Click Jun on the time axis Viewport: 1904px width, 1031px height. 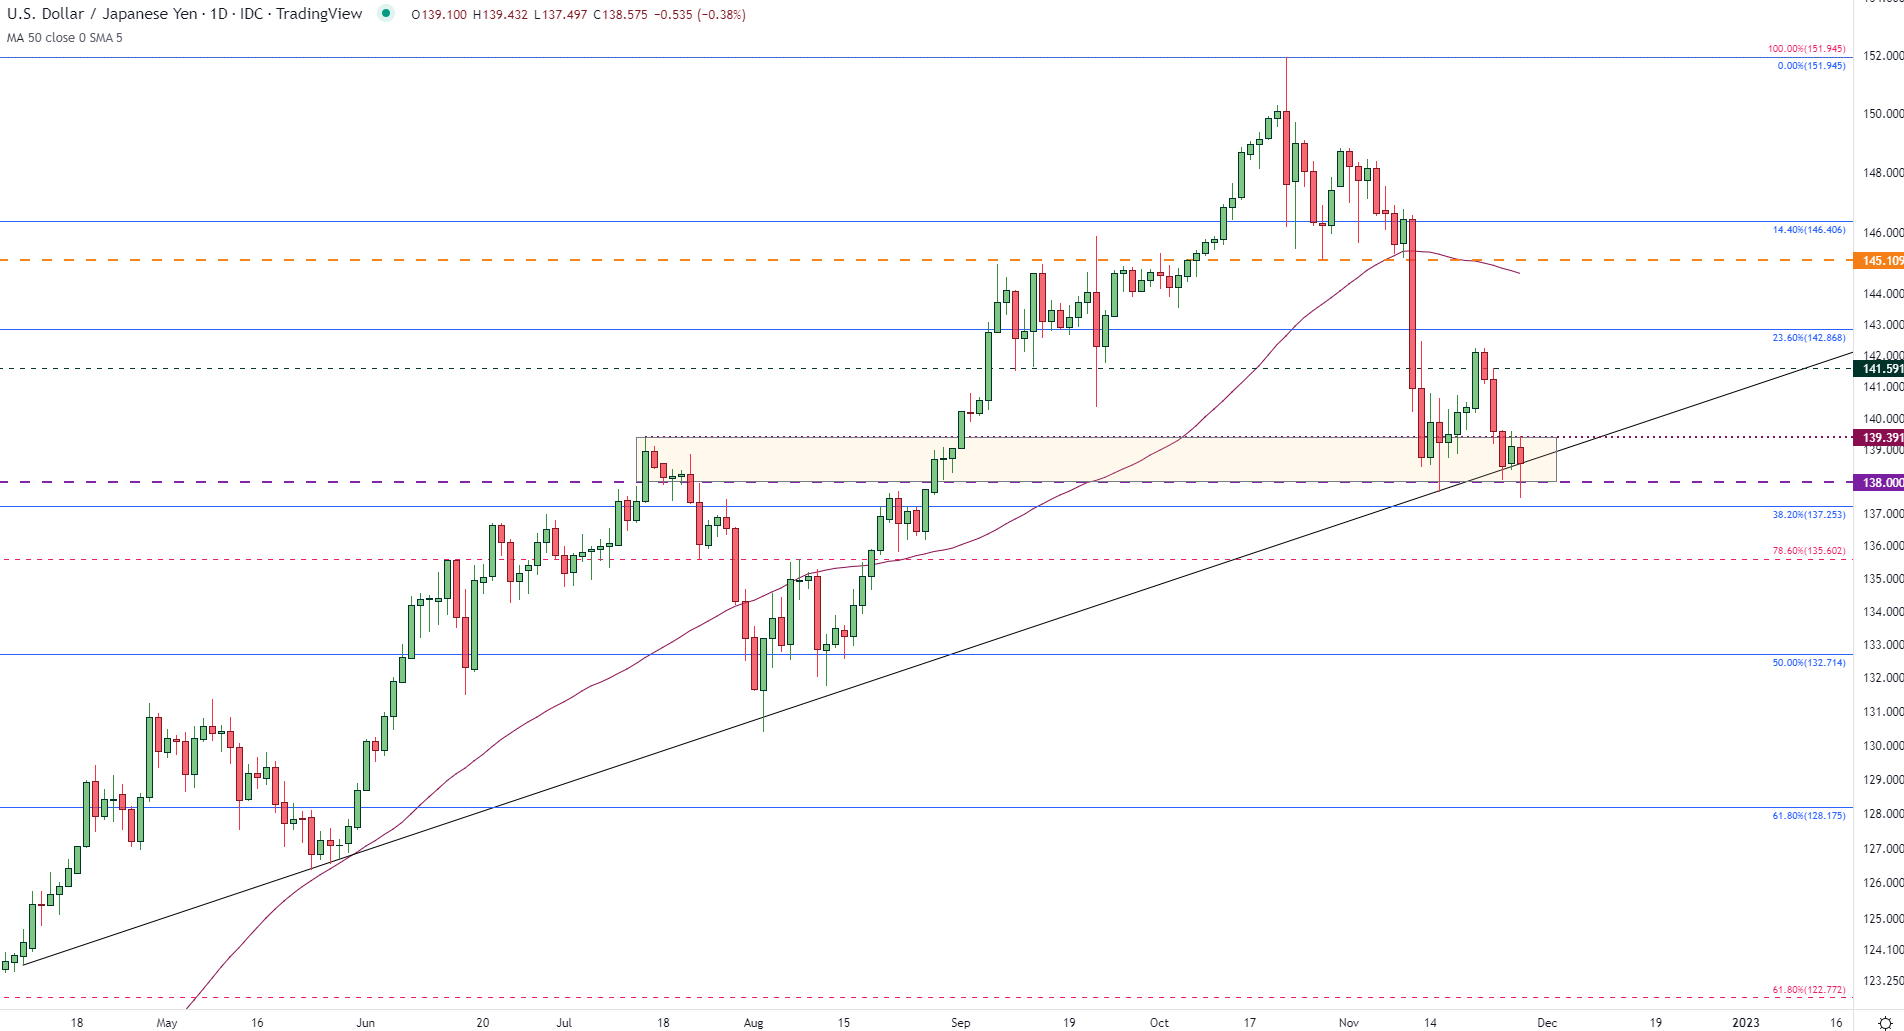point(366,1023)
